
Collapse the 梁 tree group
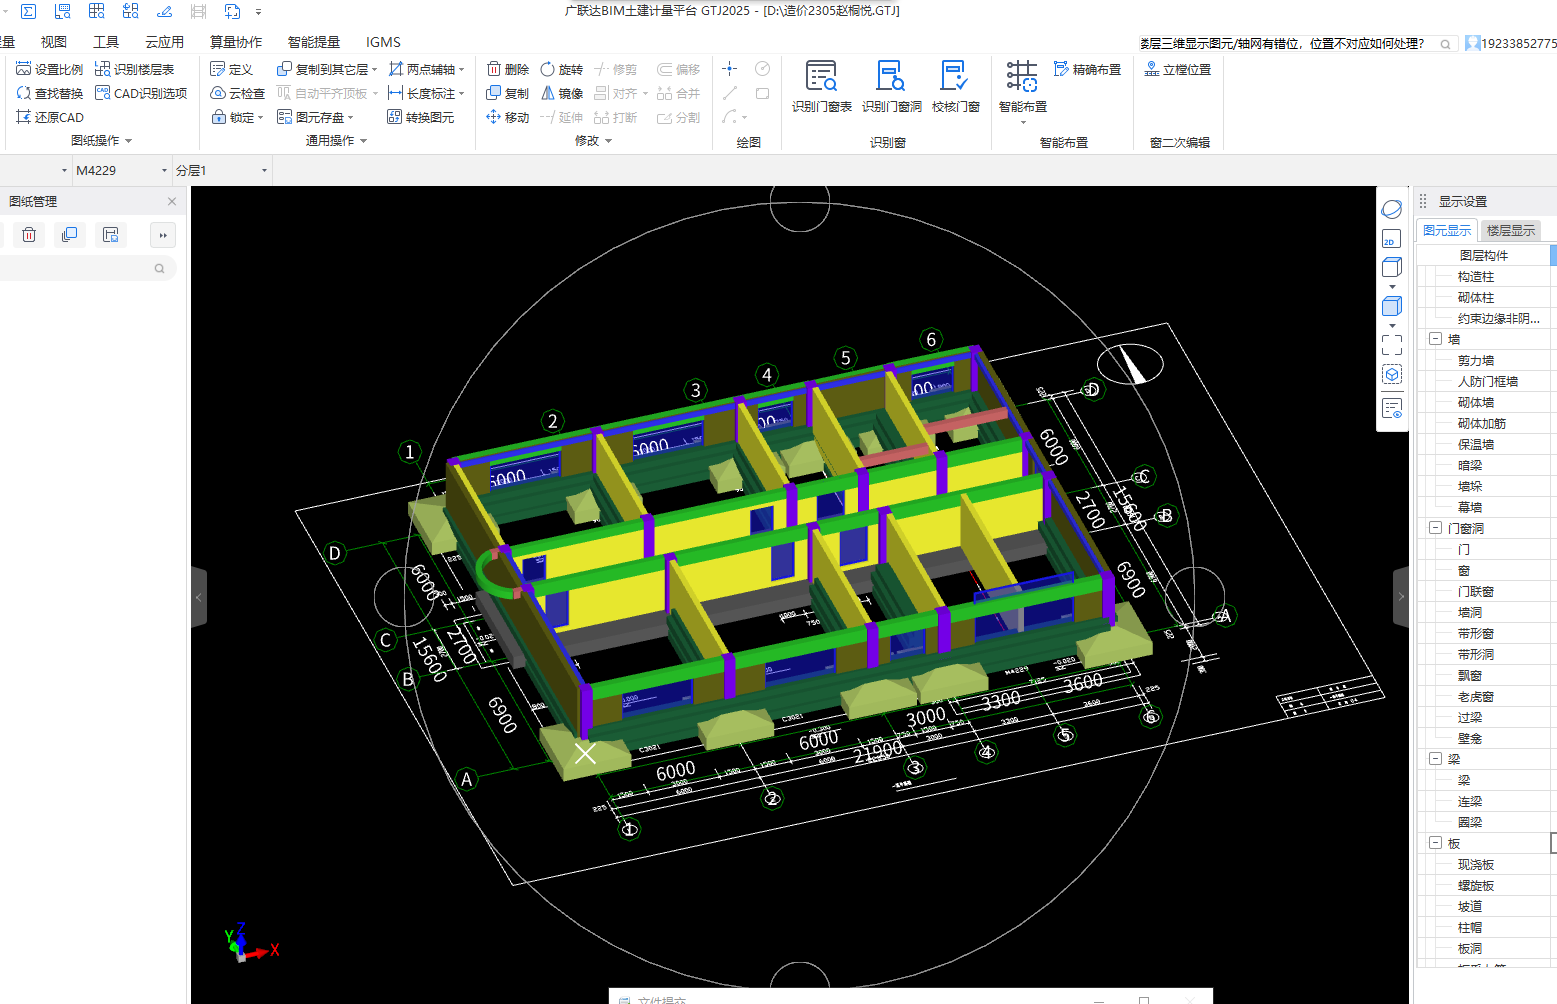[1435, 759]
